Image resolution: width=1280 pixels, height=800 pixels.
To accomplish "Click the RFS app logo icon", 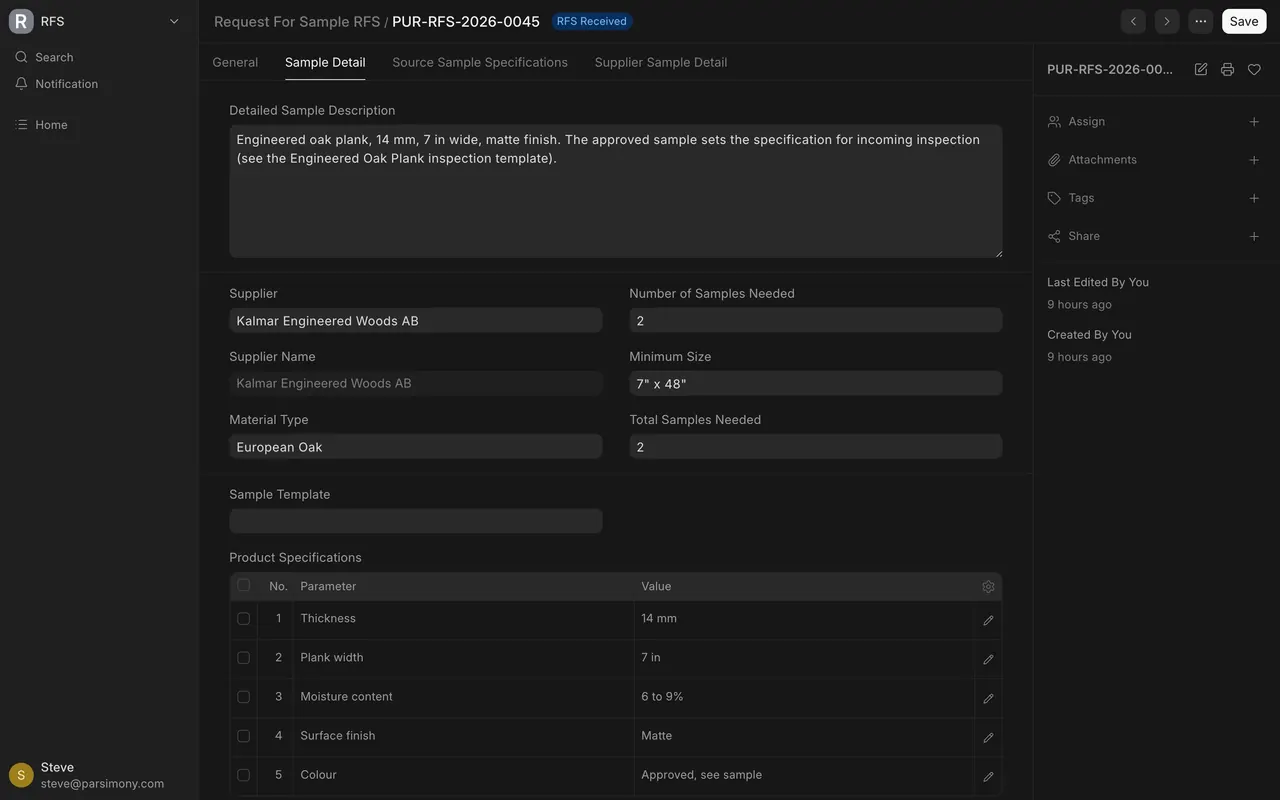I will pos(21,21).
